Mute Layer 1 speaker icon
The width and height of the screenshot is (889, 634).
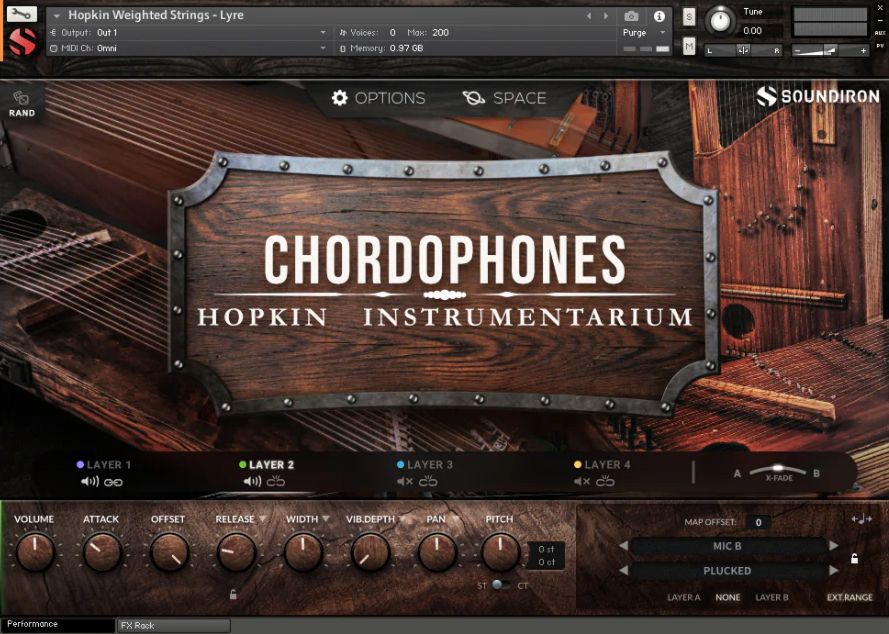point(90,482)
